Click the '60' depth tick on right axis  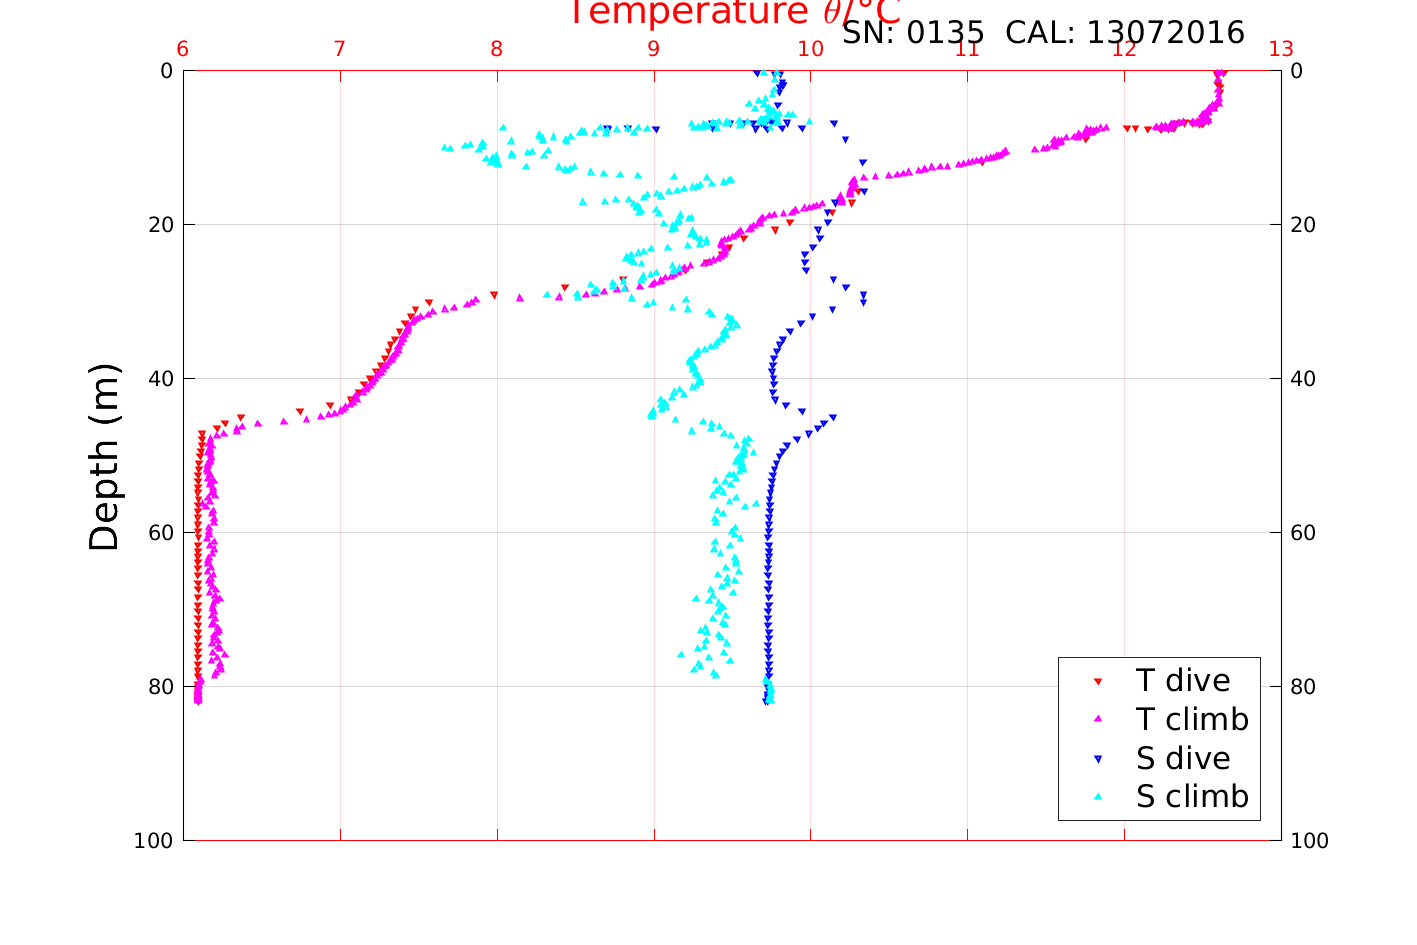tap(1303, 533)
